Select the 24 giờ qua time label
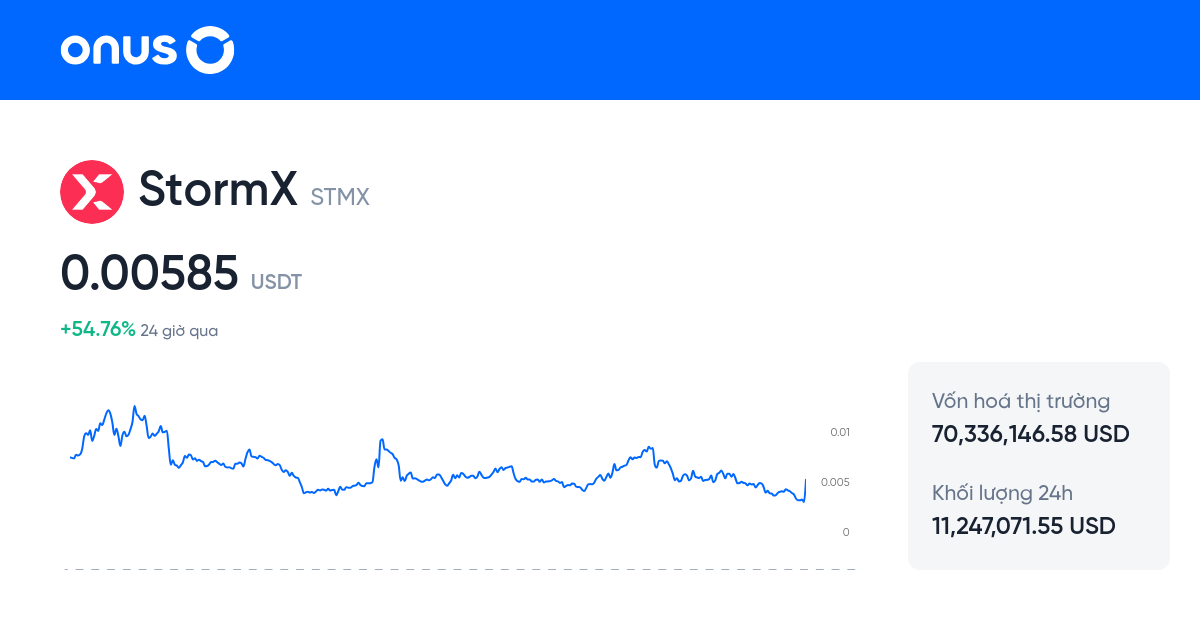The image size is (1200, 630). (179, 330)
